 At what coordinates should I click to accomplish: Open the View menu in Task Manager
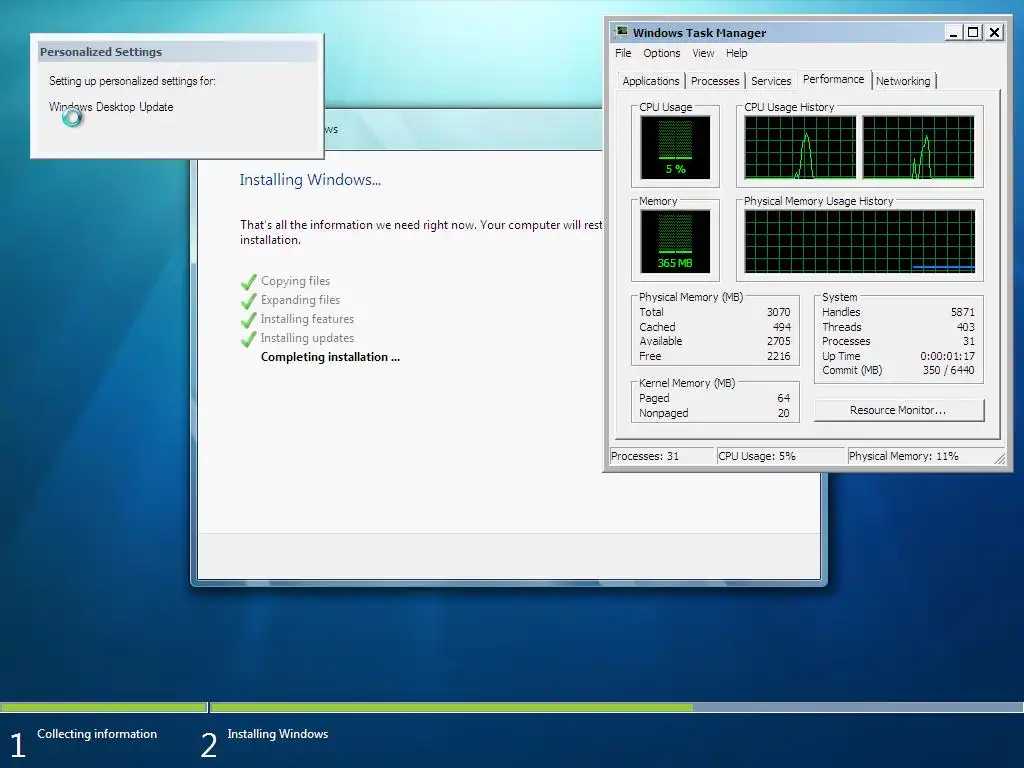(x=703, y=53)
